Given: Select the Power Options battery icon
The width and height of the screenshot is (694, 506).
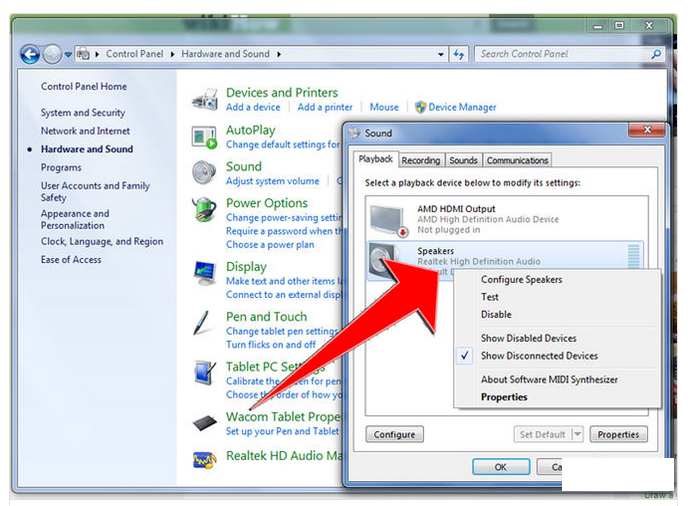Looking at the screenshot, I should click(205, 209).
